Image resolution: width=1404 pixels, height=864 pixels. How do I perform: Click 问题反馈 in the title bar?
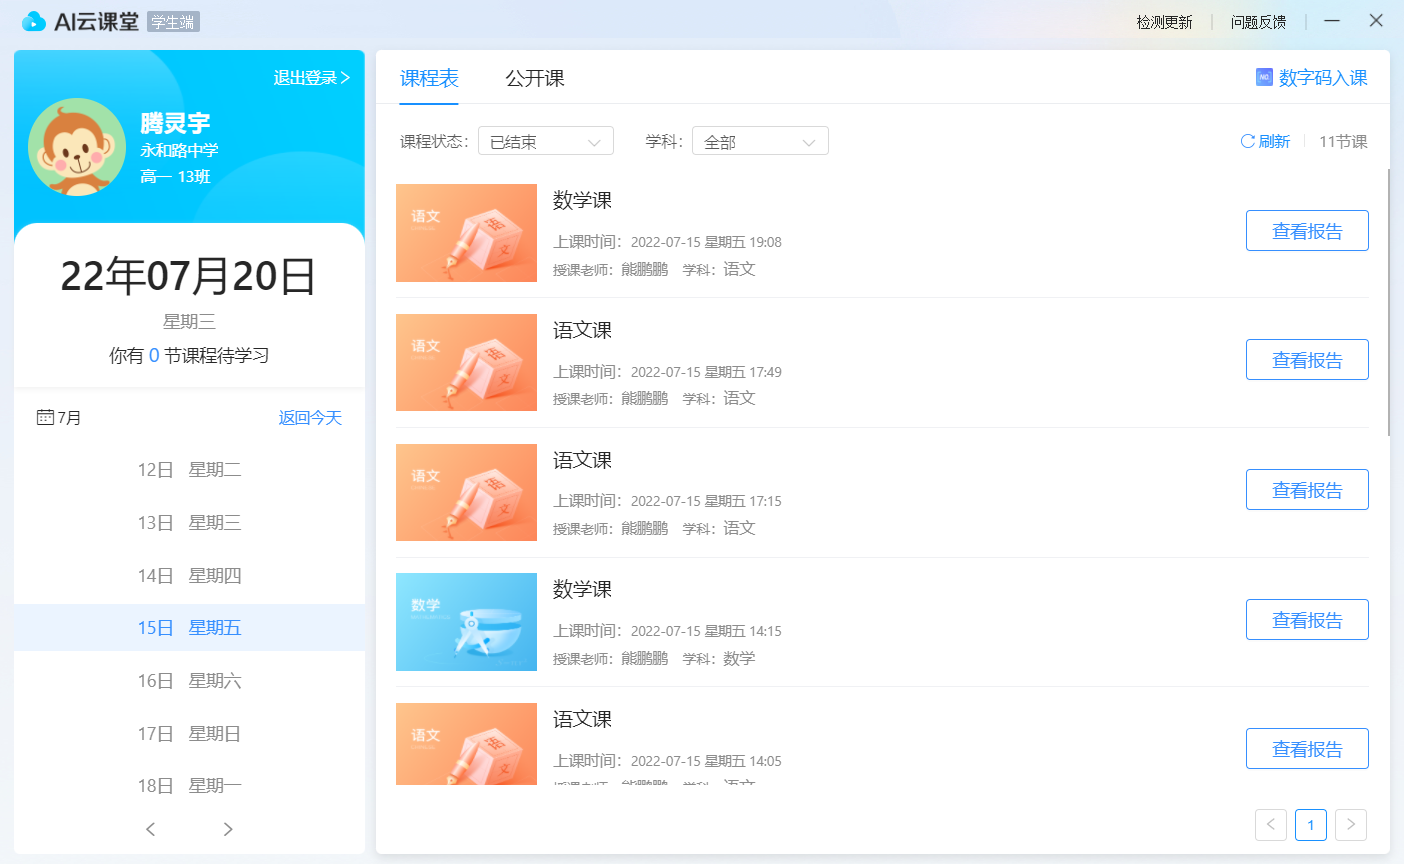pos(1258,22)
